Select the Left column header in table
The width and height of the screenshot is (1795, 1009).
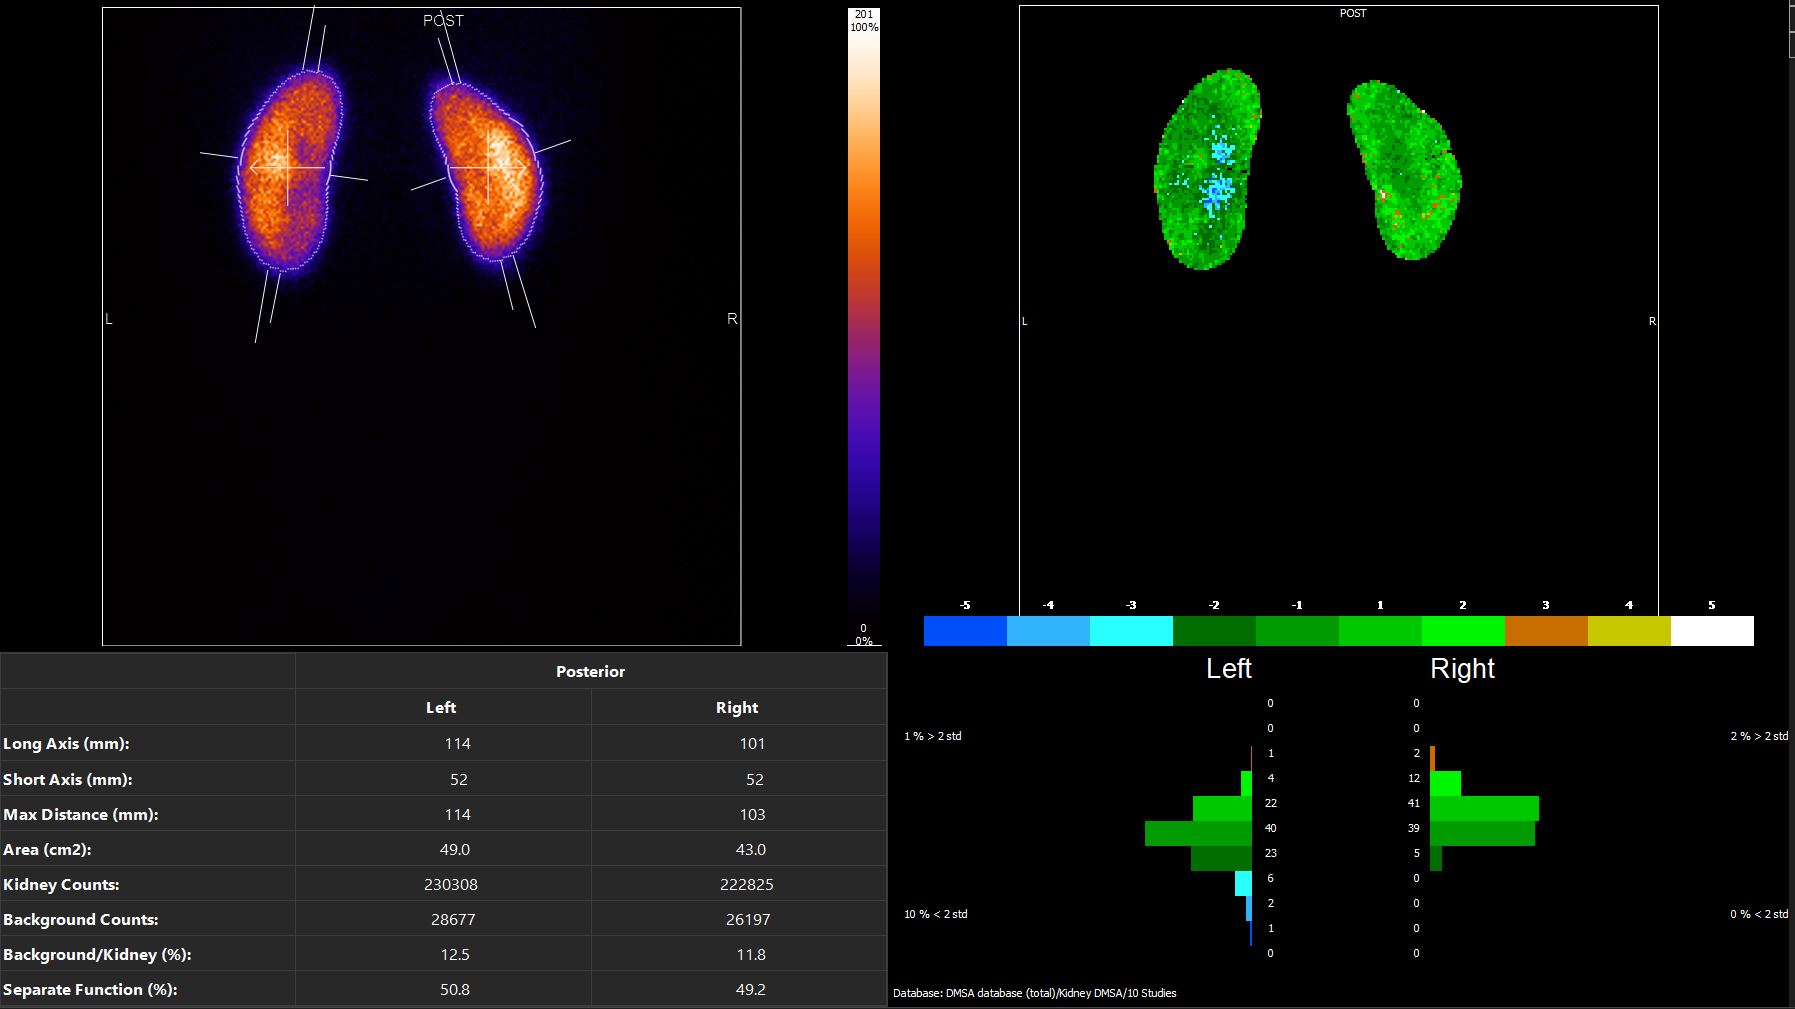pyautogui.click(x=441, y=707)
